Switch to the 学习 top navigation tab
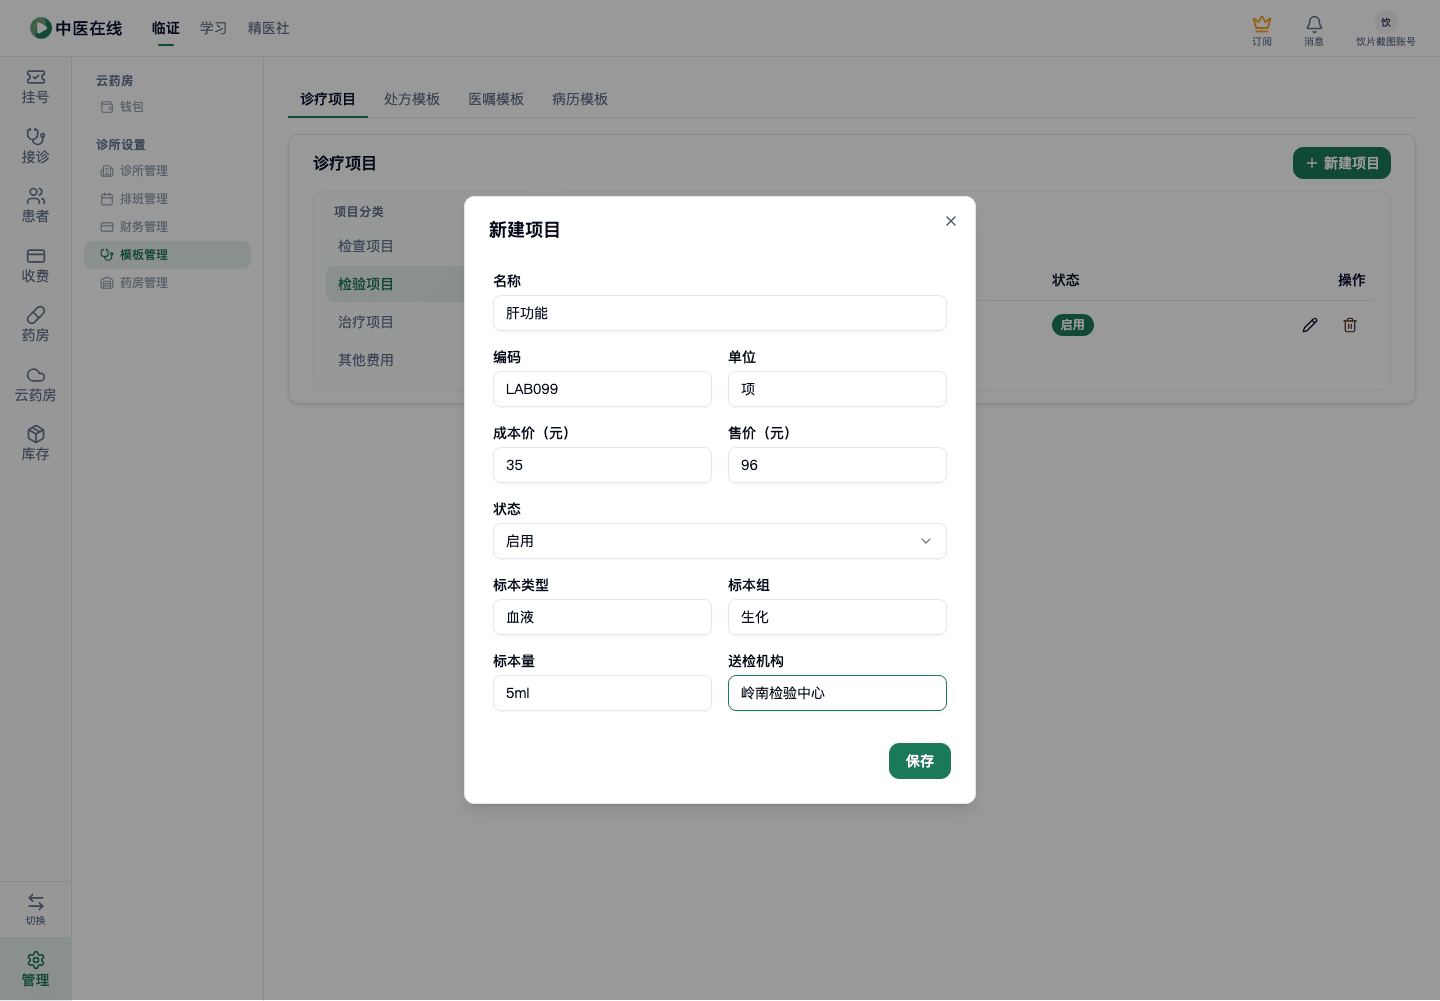Image resolution: width=1440 pixels, height=1001 pixels. pyautogui.click(x=213, y=28)
